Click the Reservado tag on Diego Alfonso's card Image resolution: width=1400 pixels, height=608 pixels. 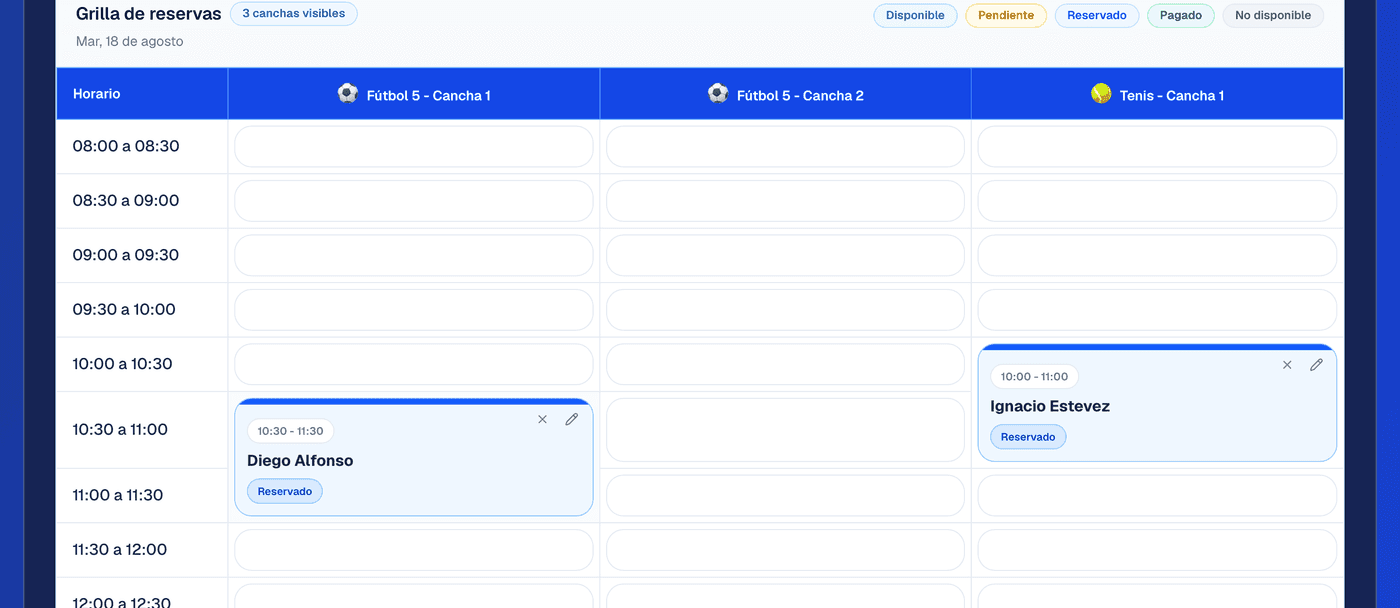pyautogui.click(x=285, y=491)
